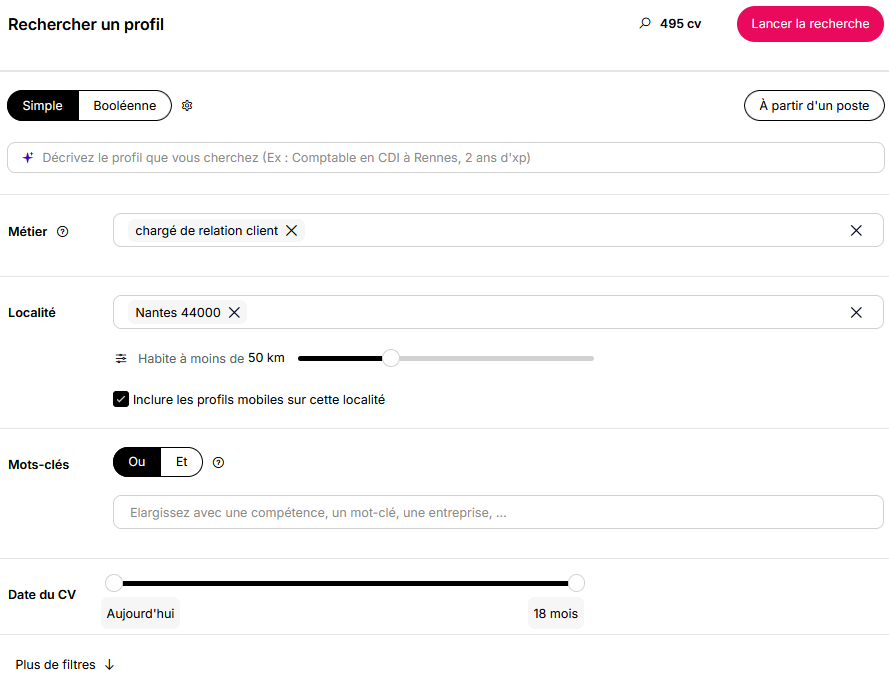889x681 pixels.
Task: Open search settings gear icon
Action: click(187, 105)
